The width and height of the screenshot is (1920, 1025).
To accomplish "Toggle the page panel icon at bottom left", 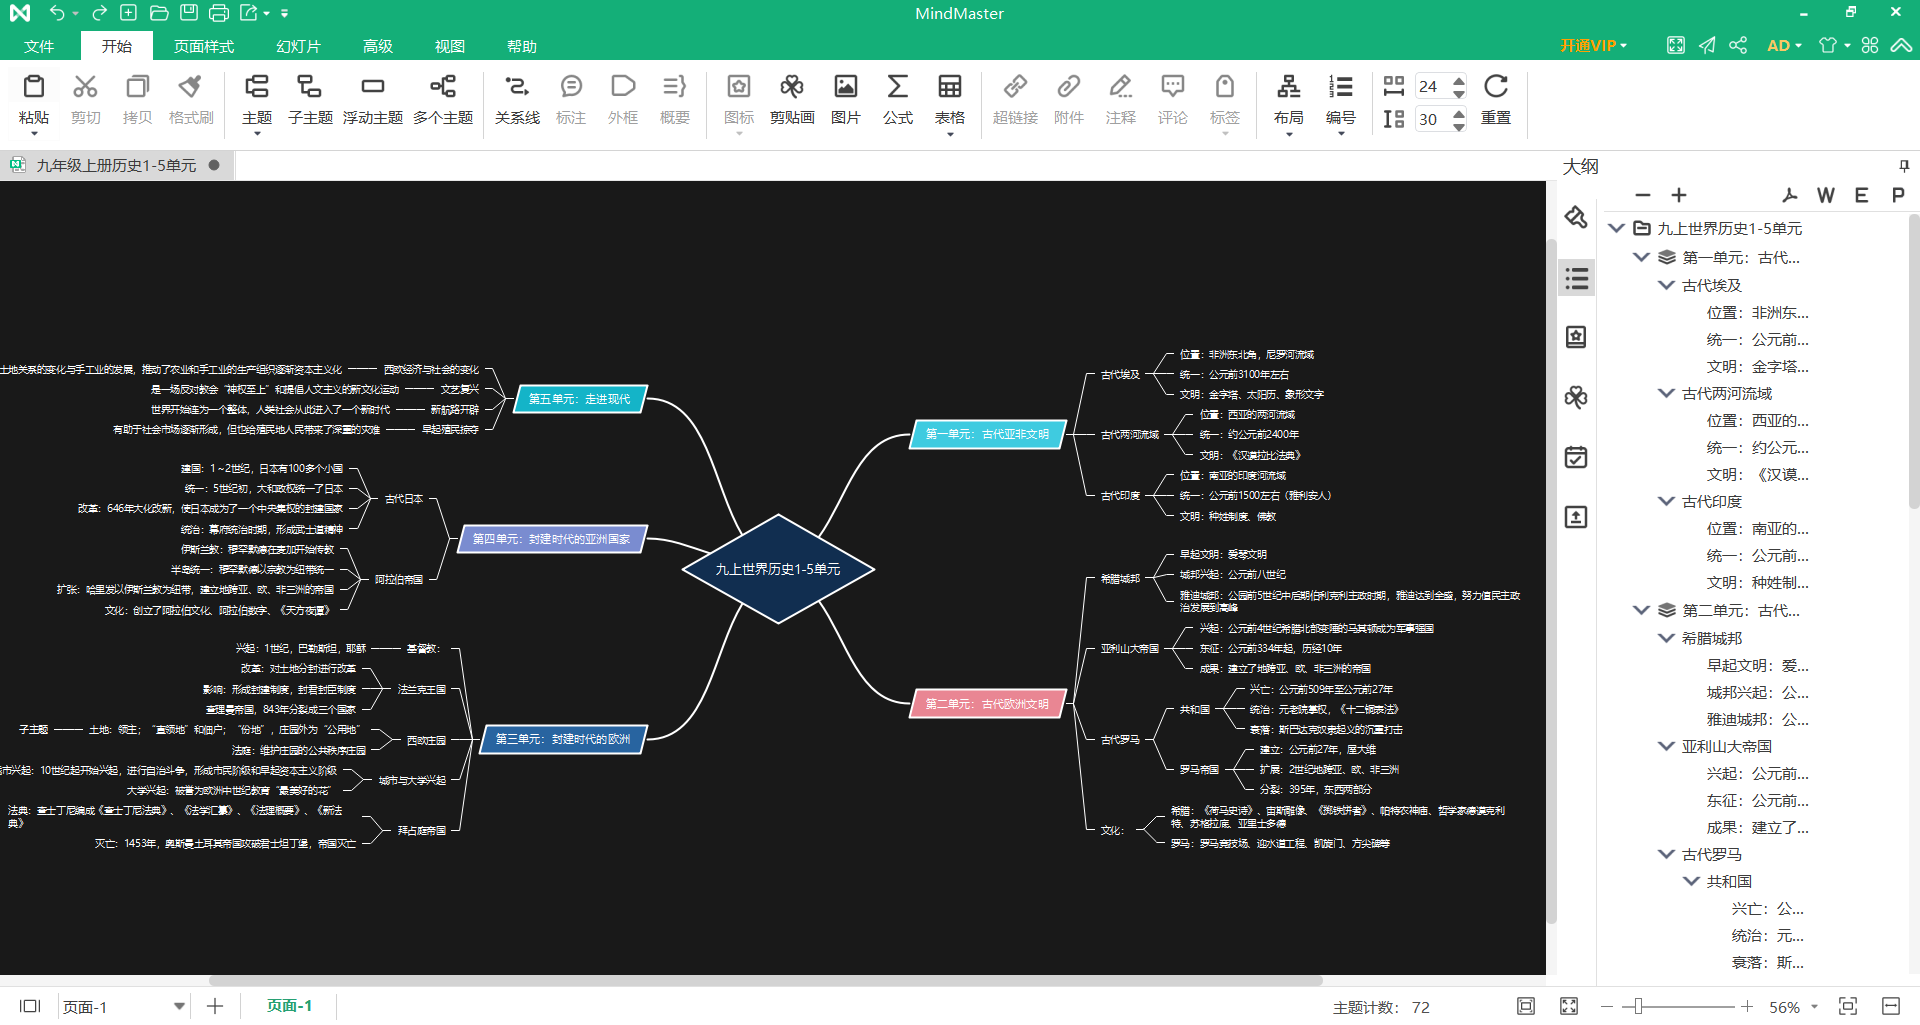I will click(30, 1006).
